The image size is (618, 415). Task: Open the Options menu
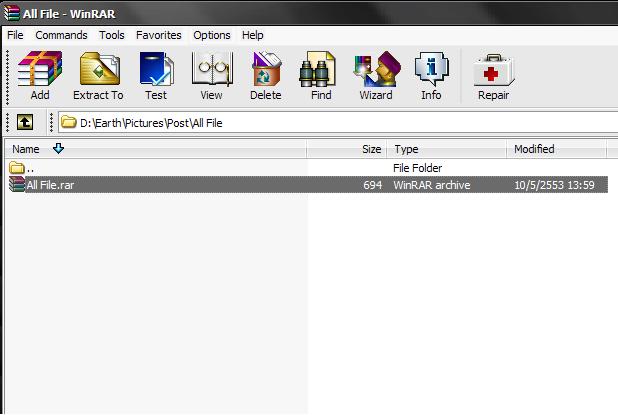pyautogui.click(x=212, y=35)
